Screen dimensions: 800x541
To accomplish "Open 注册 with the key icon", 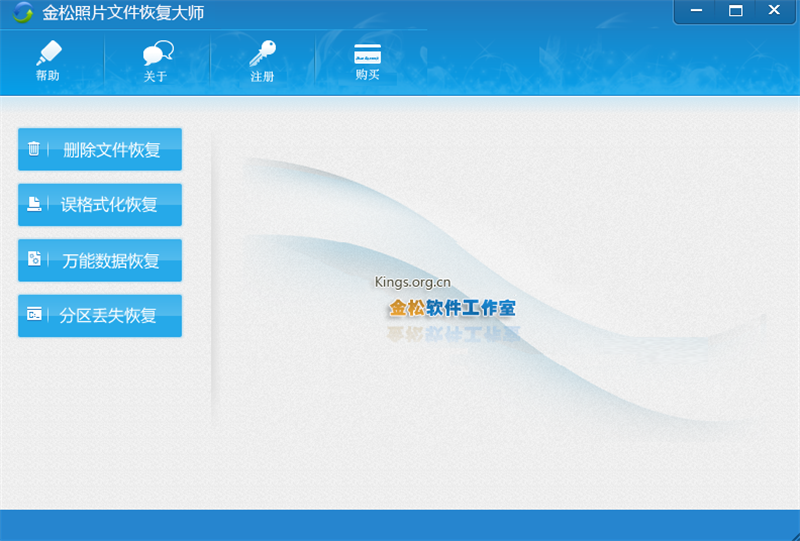I will coord(262,54).
